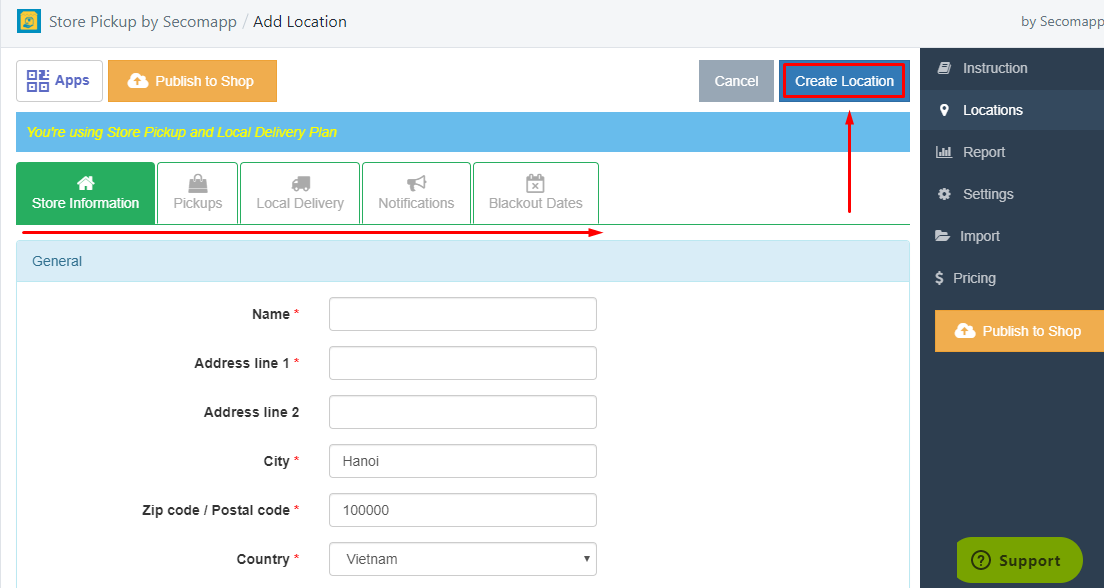Image resolution: width=1104 pixels, height=588 pixels.
Task: Open Settings from the sidebar
Action: pyautogui.click(x=1012, y=194)
